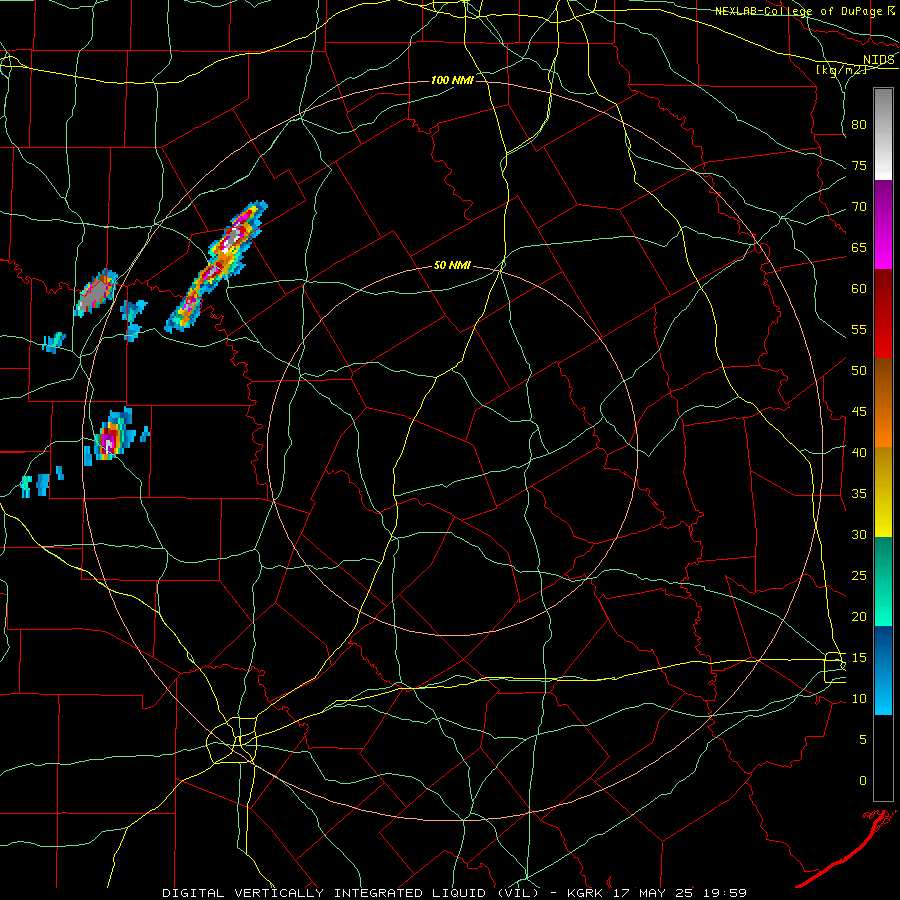This screenshot has height=900, width=900.
Task: Select the dark red segment of the color scale
Action: tap(883, 314)
